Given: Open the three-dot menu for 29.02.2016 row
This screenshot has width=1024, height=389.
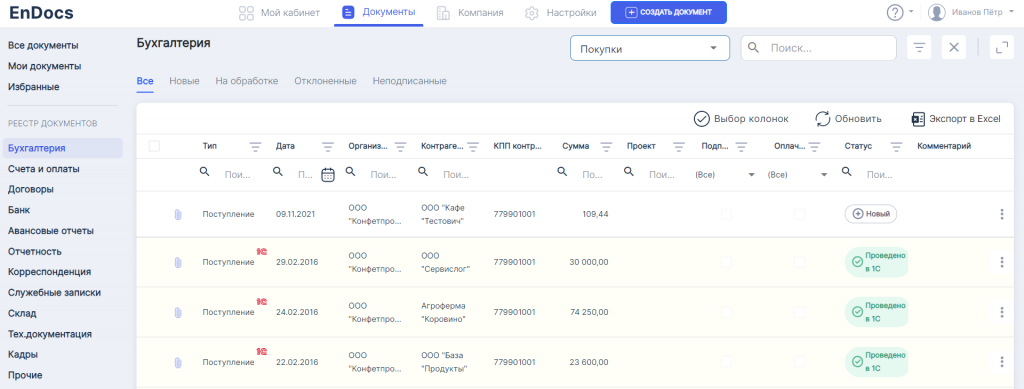Looking at the screenshot, I should click(1002, 262).
